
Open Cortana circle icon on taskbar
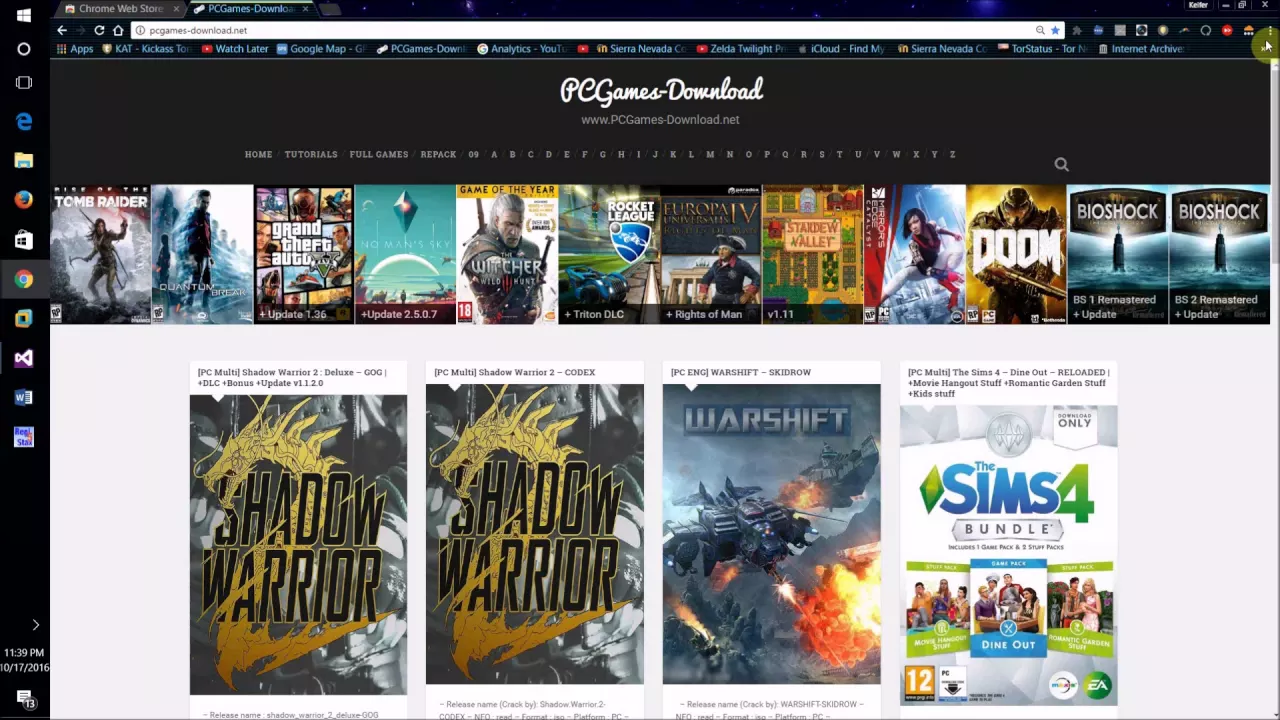click(24, 49)
